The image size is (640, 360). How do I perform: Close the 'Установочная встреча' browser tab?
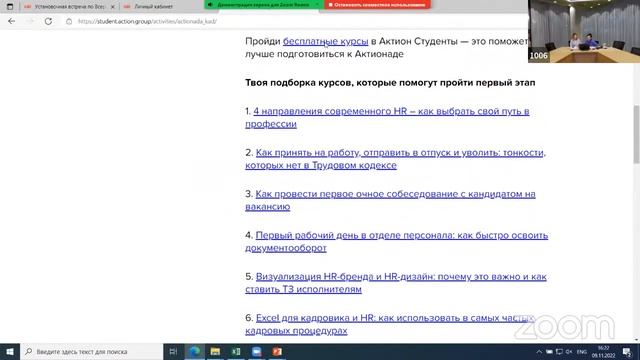tap(113, 7)
